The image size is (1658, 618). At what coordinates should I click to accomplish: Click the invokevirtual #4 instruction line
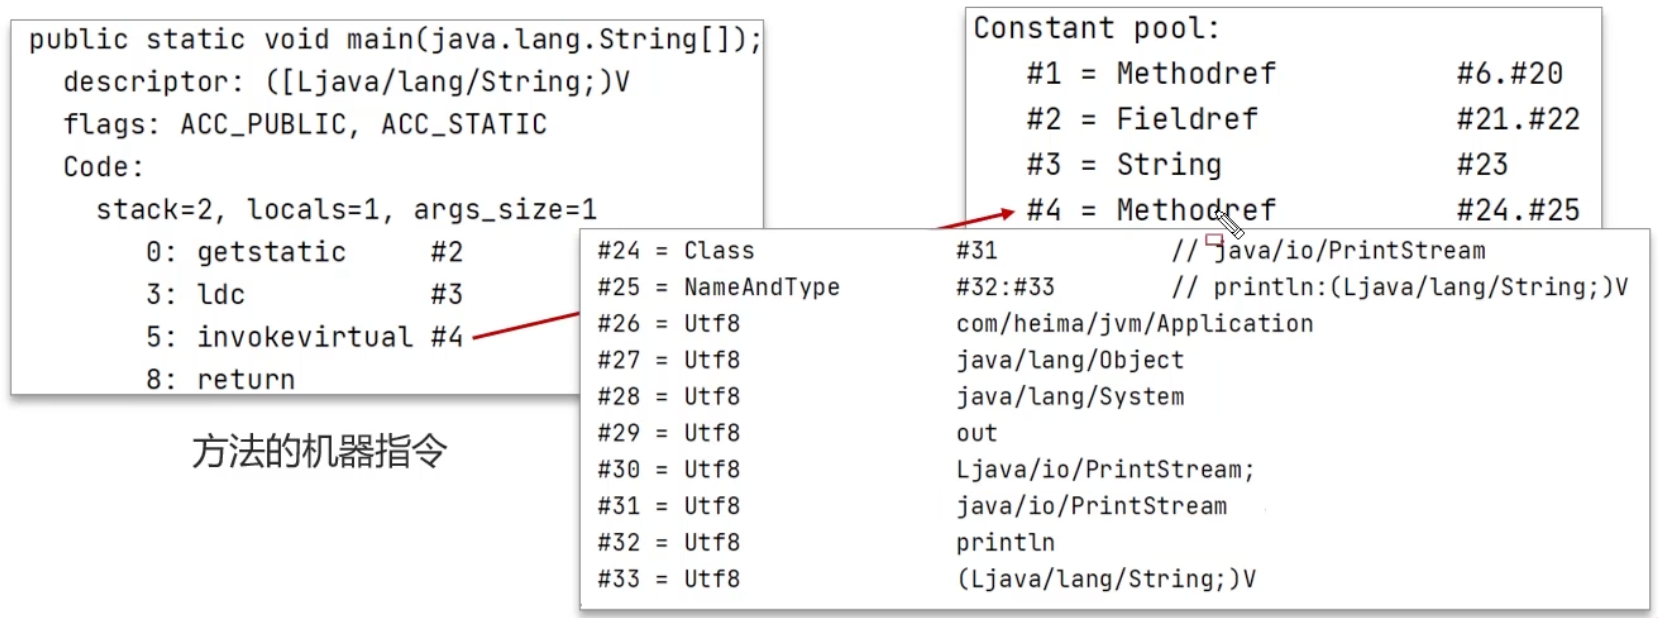pos(304,337)
